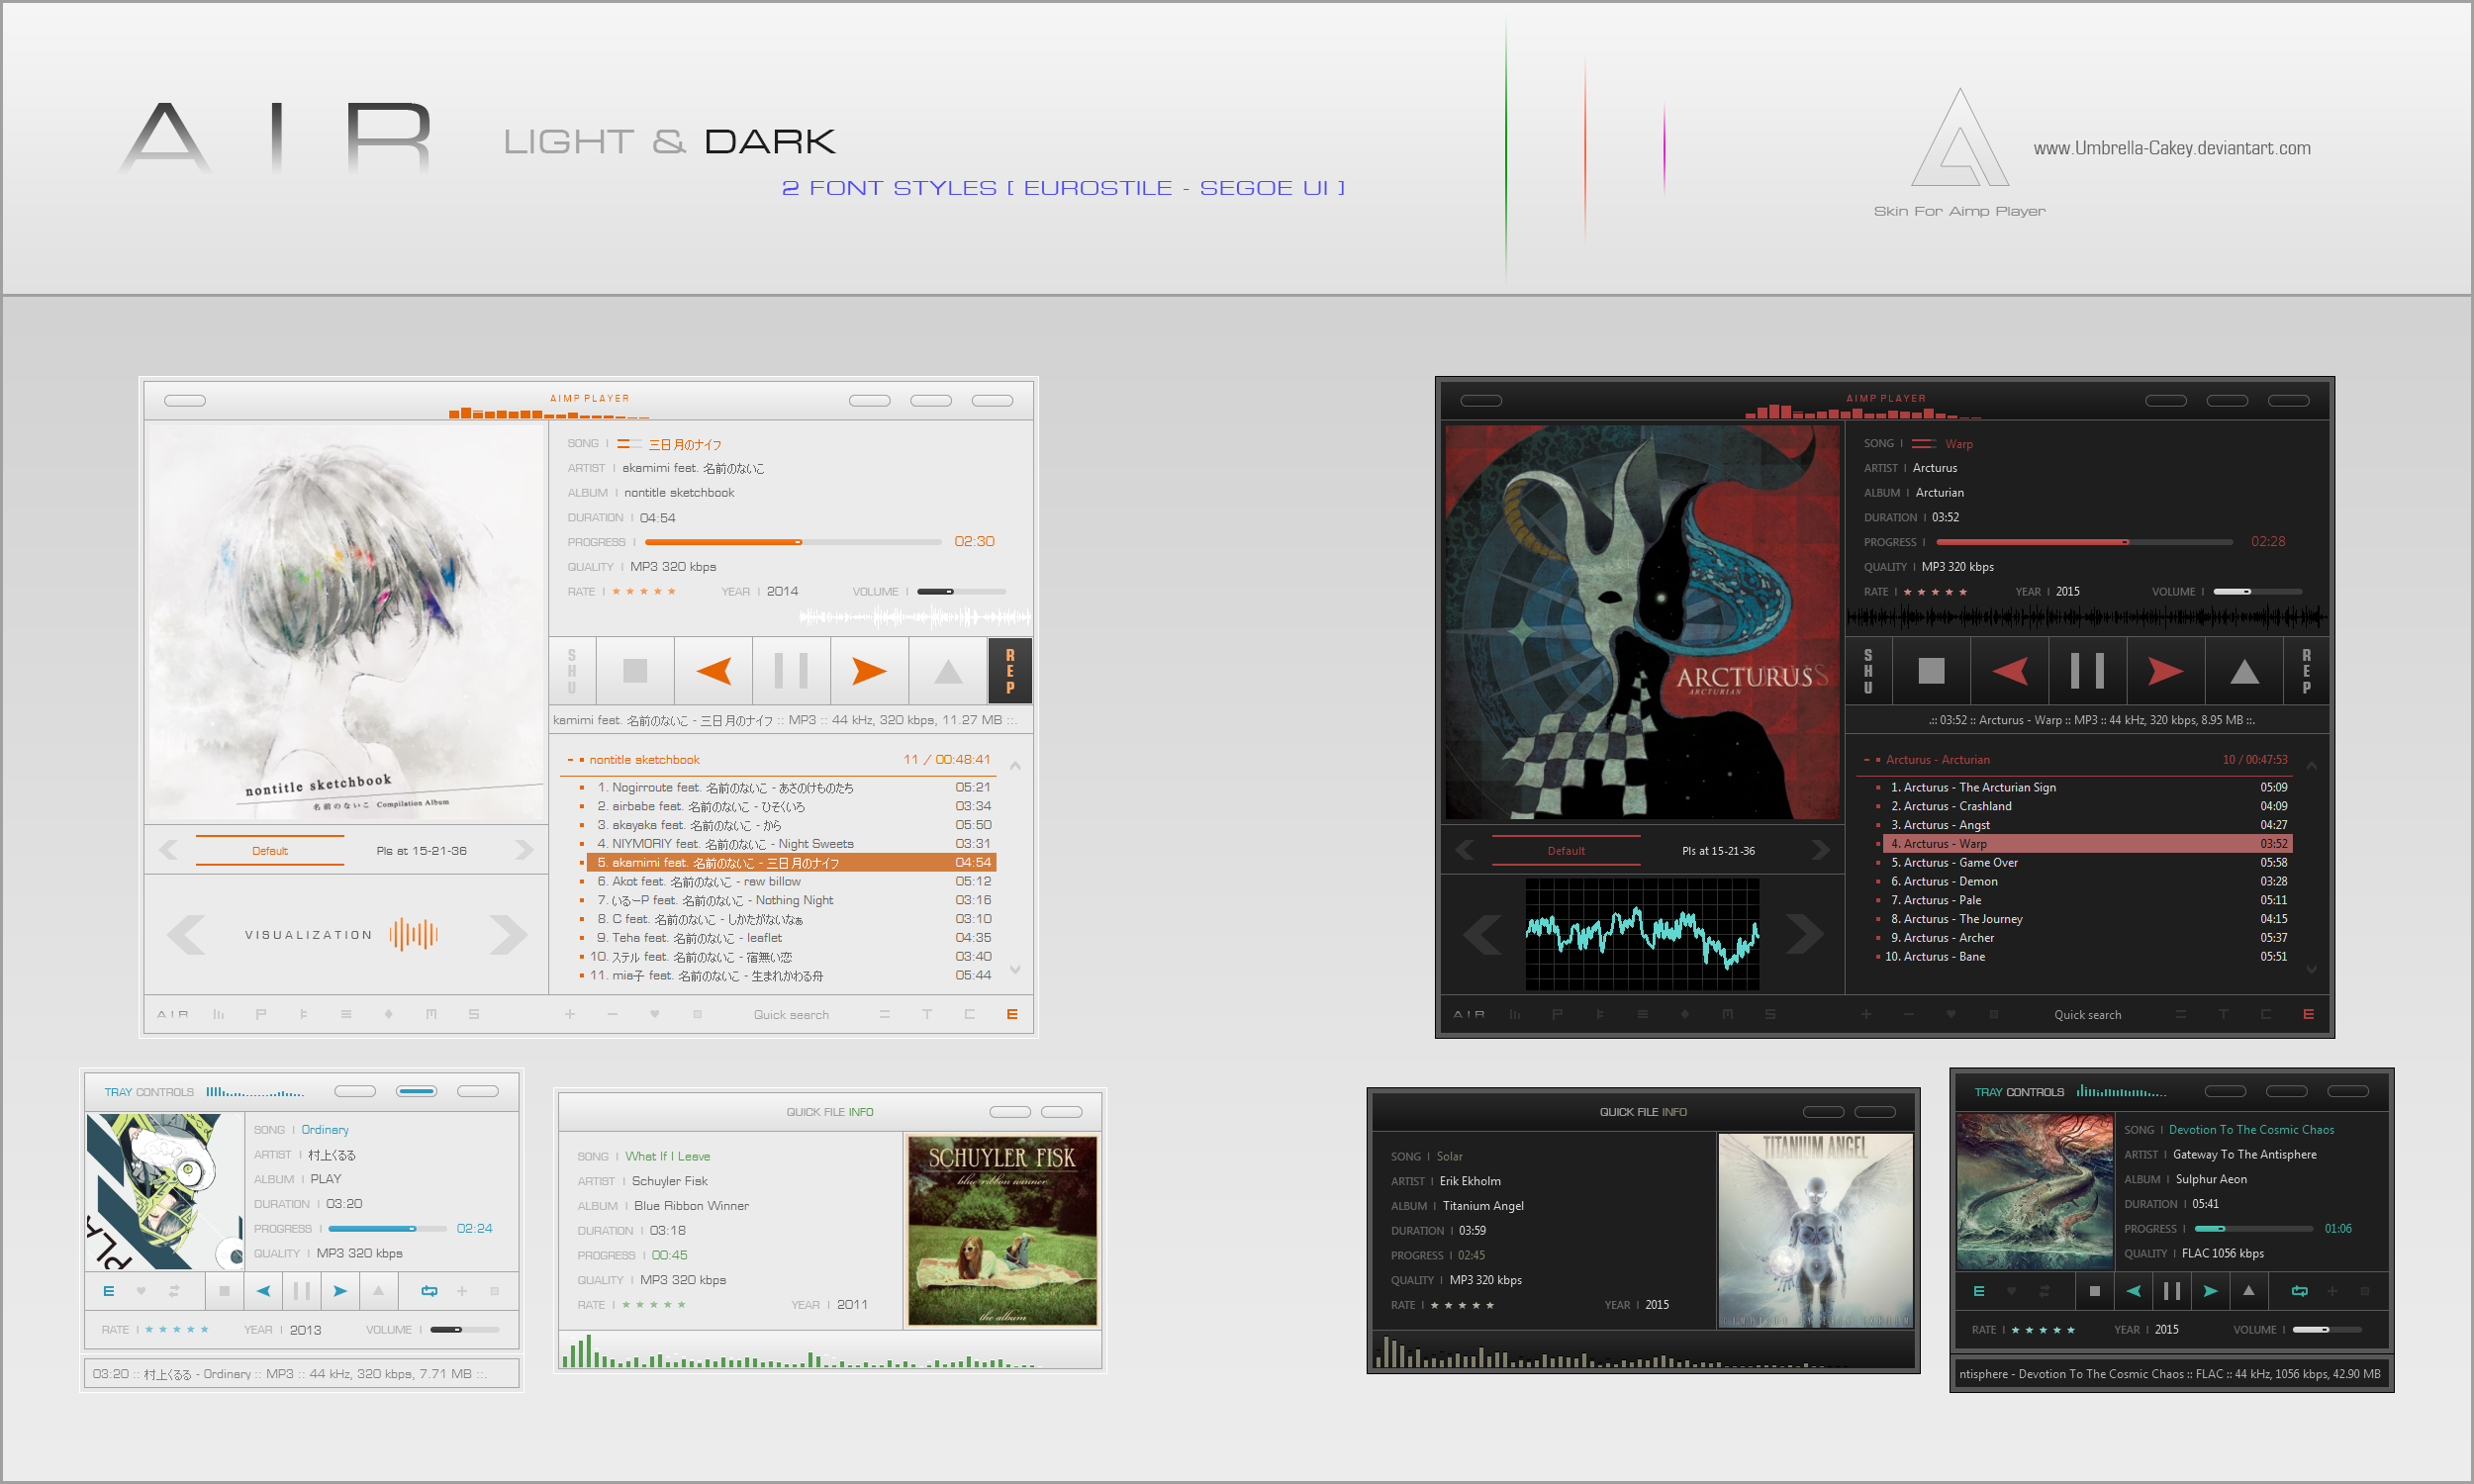Click the heart icon in light tray controls
The height and width of the screenshot is (1484, 2474).
tap(141, 1291)
